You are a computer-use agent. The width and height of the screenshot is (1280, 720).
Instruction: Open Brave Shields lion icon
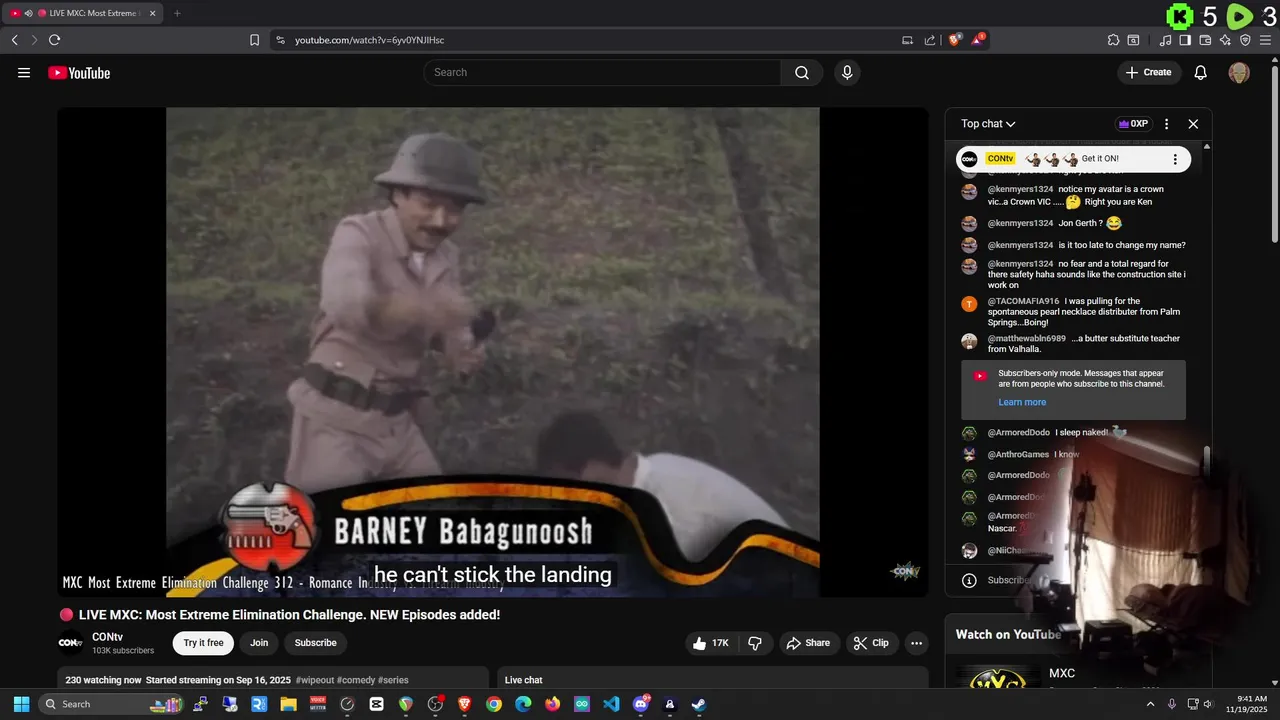coord(955,40)
